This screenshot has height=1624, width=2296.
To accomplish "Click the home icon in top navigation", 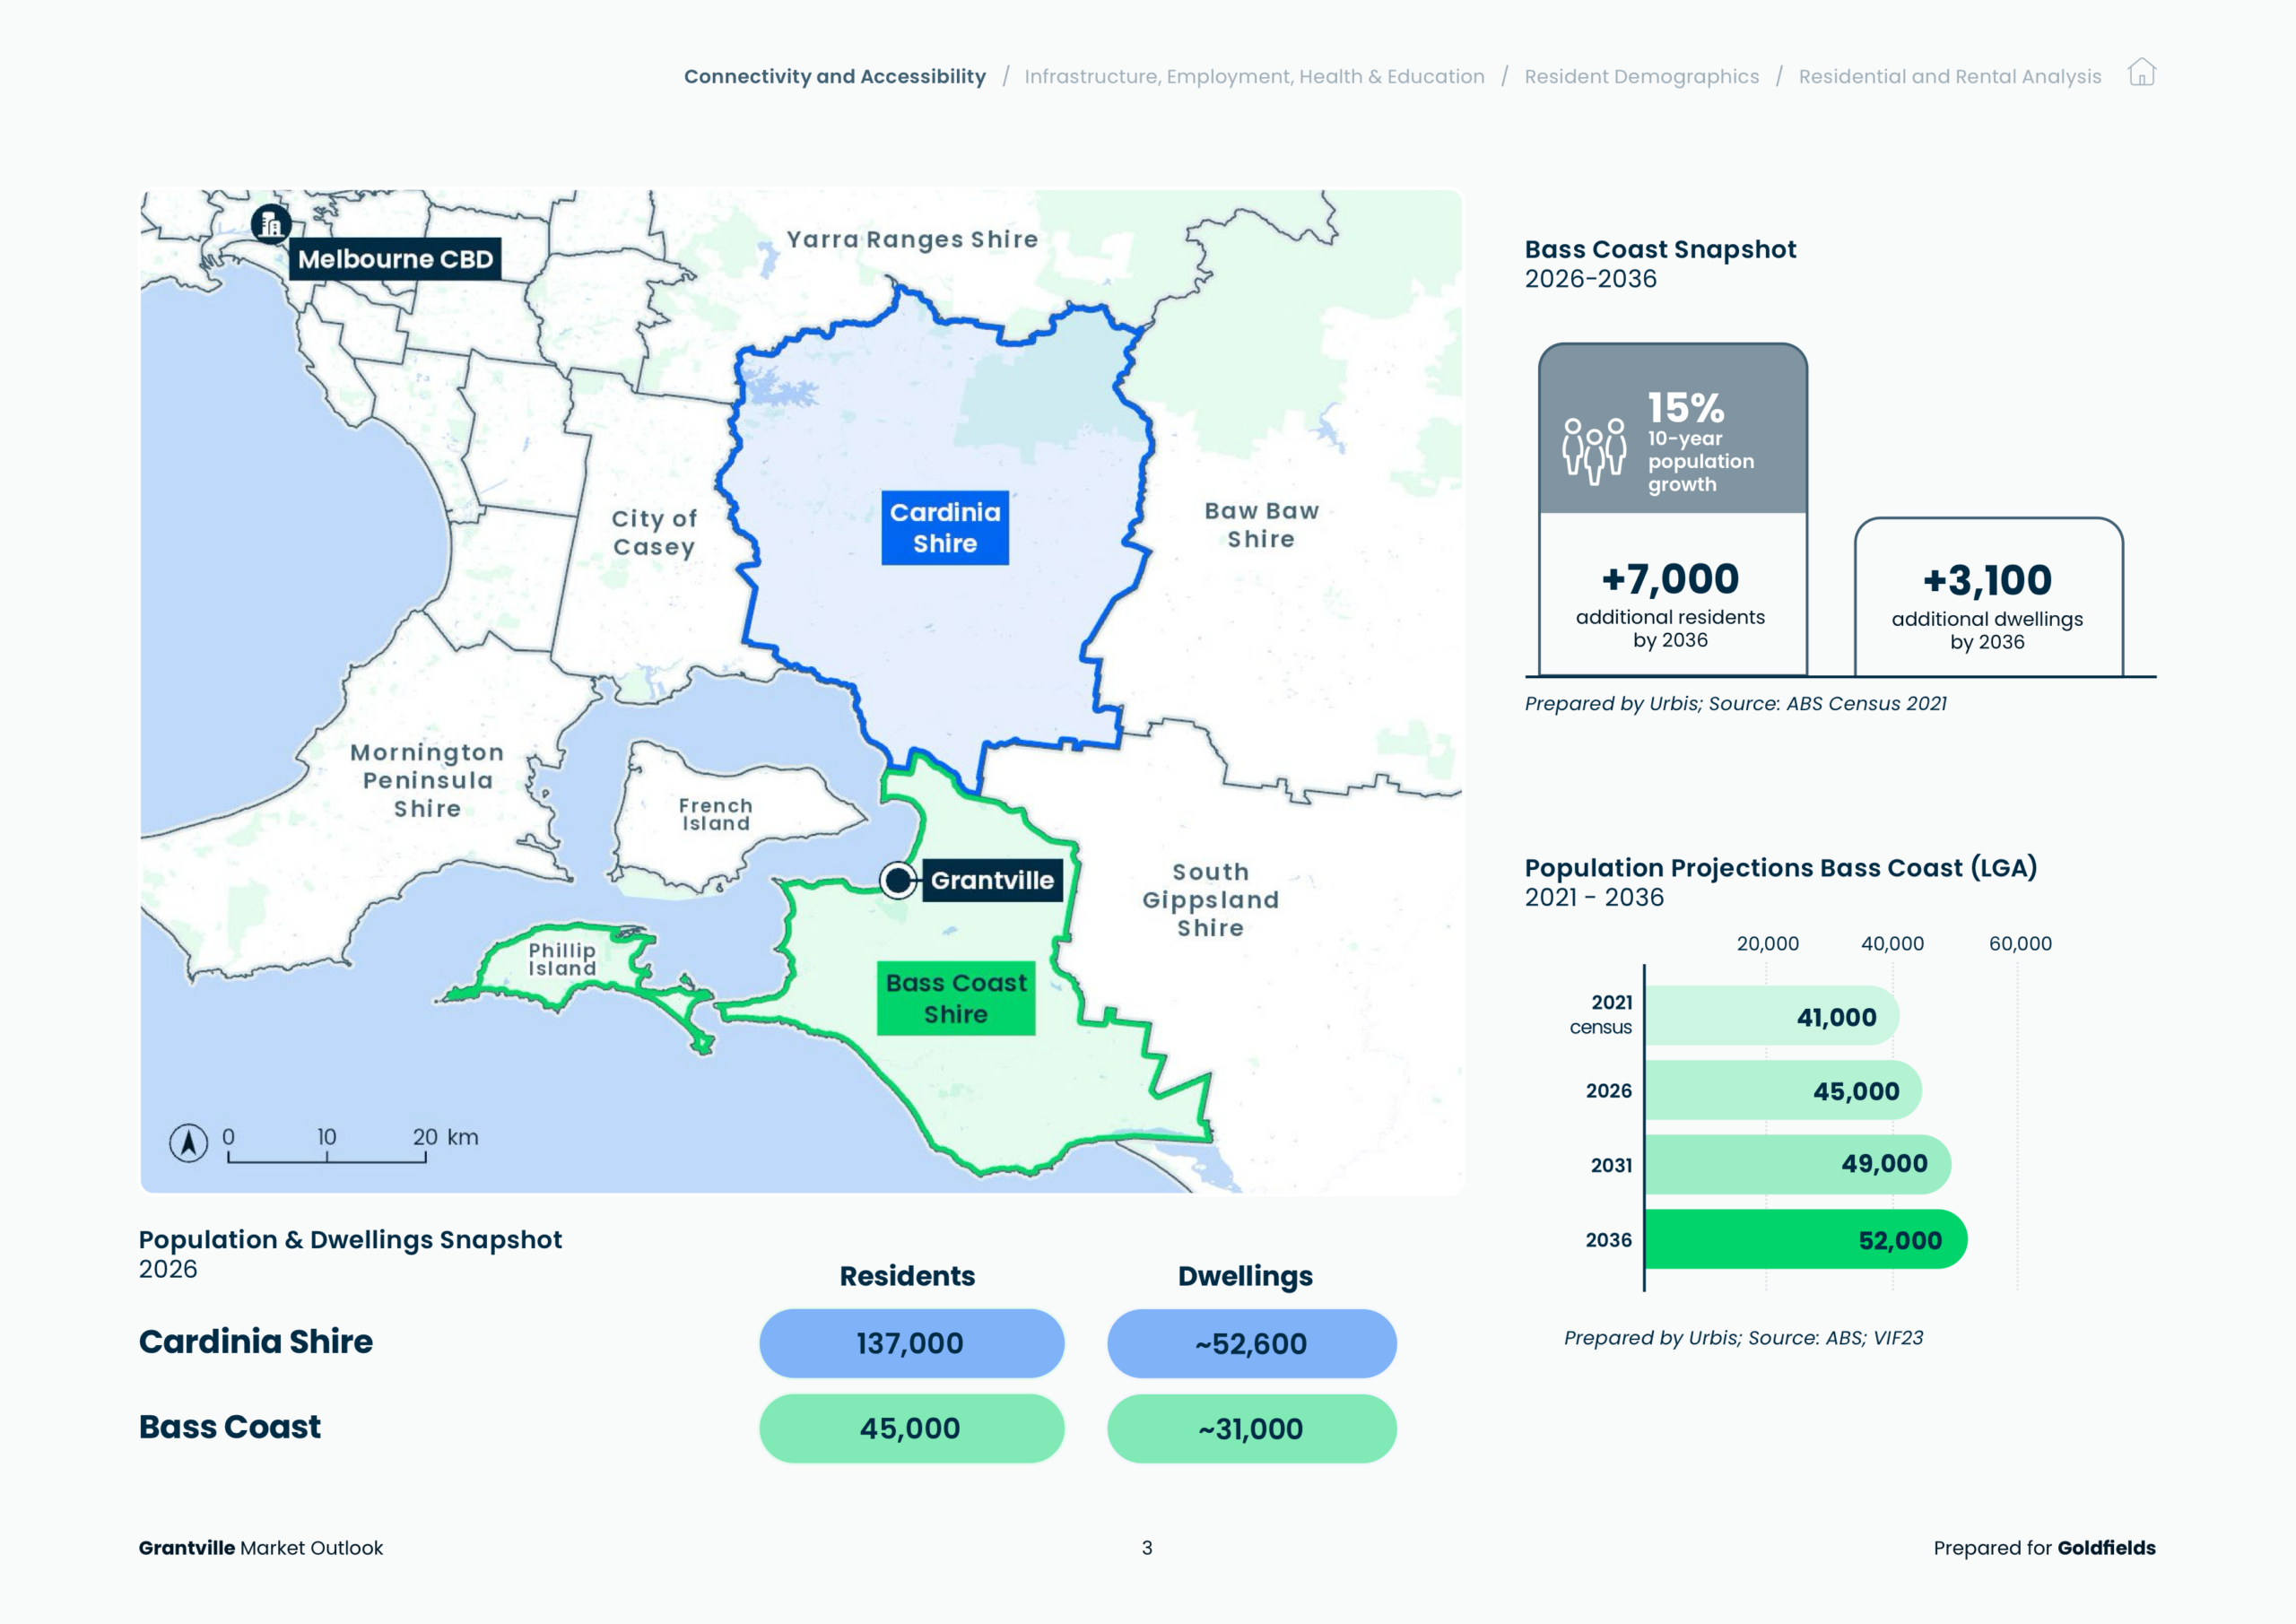I will 2141,72.
